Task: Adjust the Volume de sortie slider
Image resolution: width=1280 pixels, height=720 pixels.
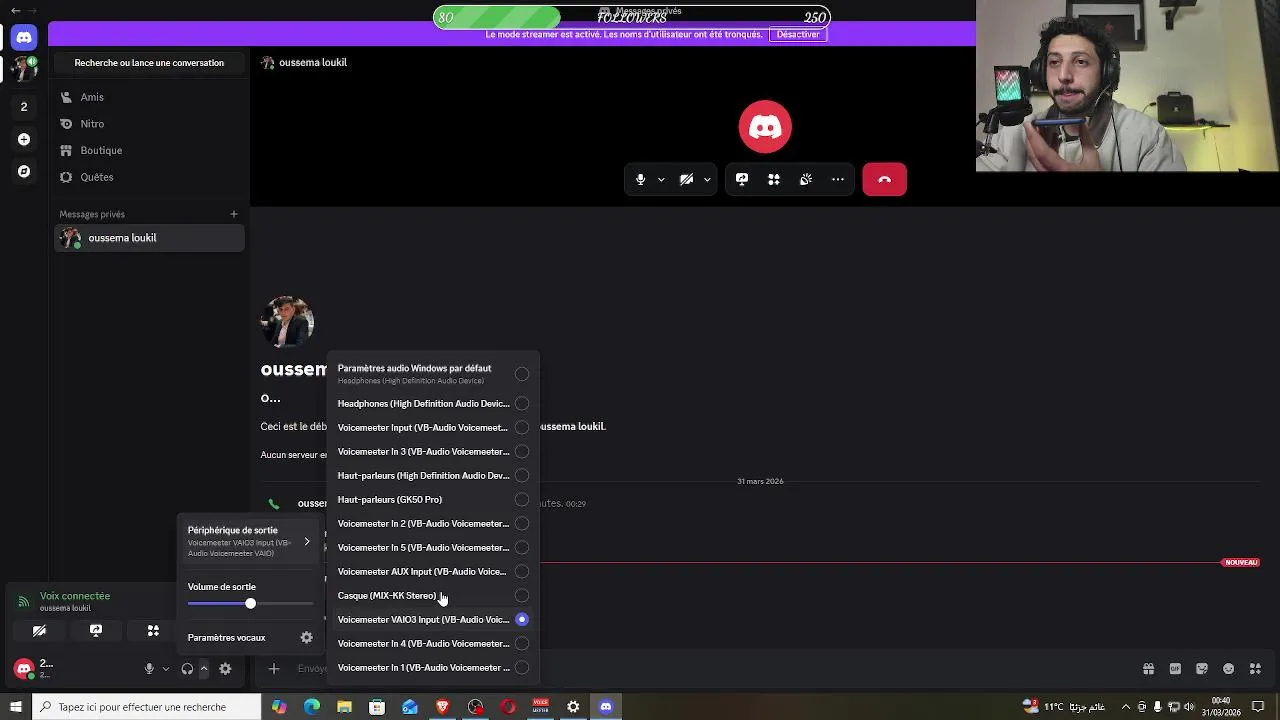Action: click(250, 604)
